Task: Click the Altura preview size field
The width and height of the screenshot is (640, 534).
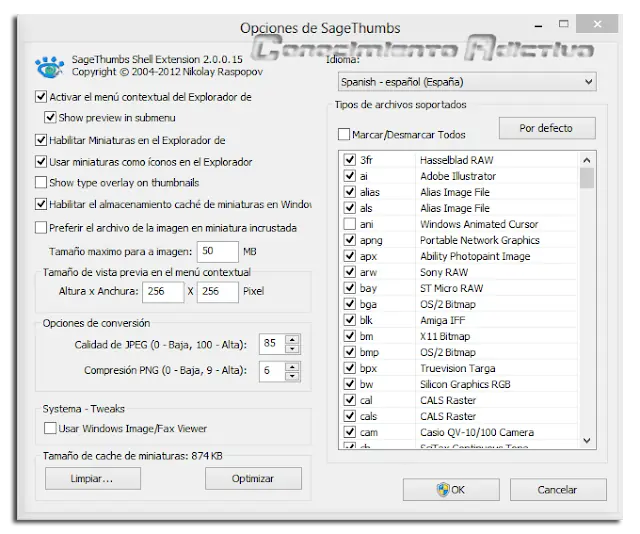Action: [x=163, y=291]
